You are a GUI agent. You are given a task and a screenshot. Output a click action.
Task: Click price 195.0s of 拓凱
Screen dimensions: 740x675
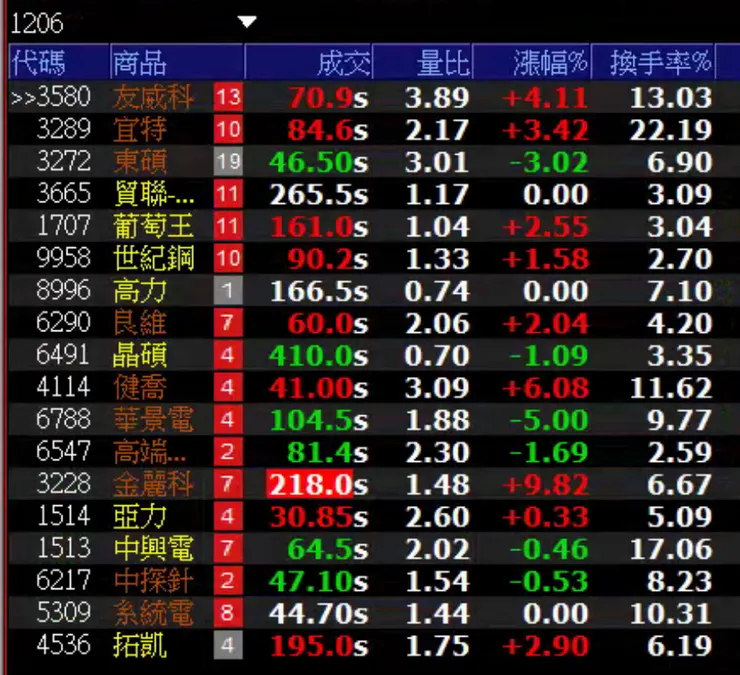click(x=319, y=645)
